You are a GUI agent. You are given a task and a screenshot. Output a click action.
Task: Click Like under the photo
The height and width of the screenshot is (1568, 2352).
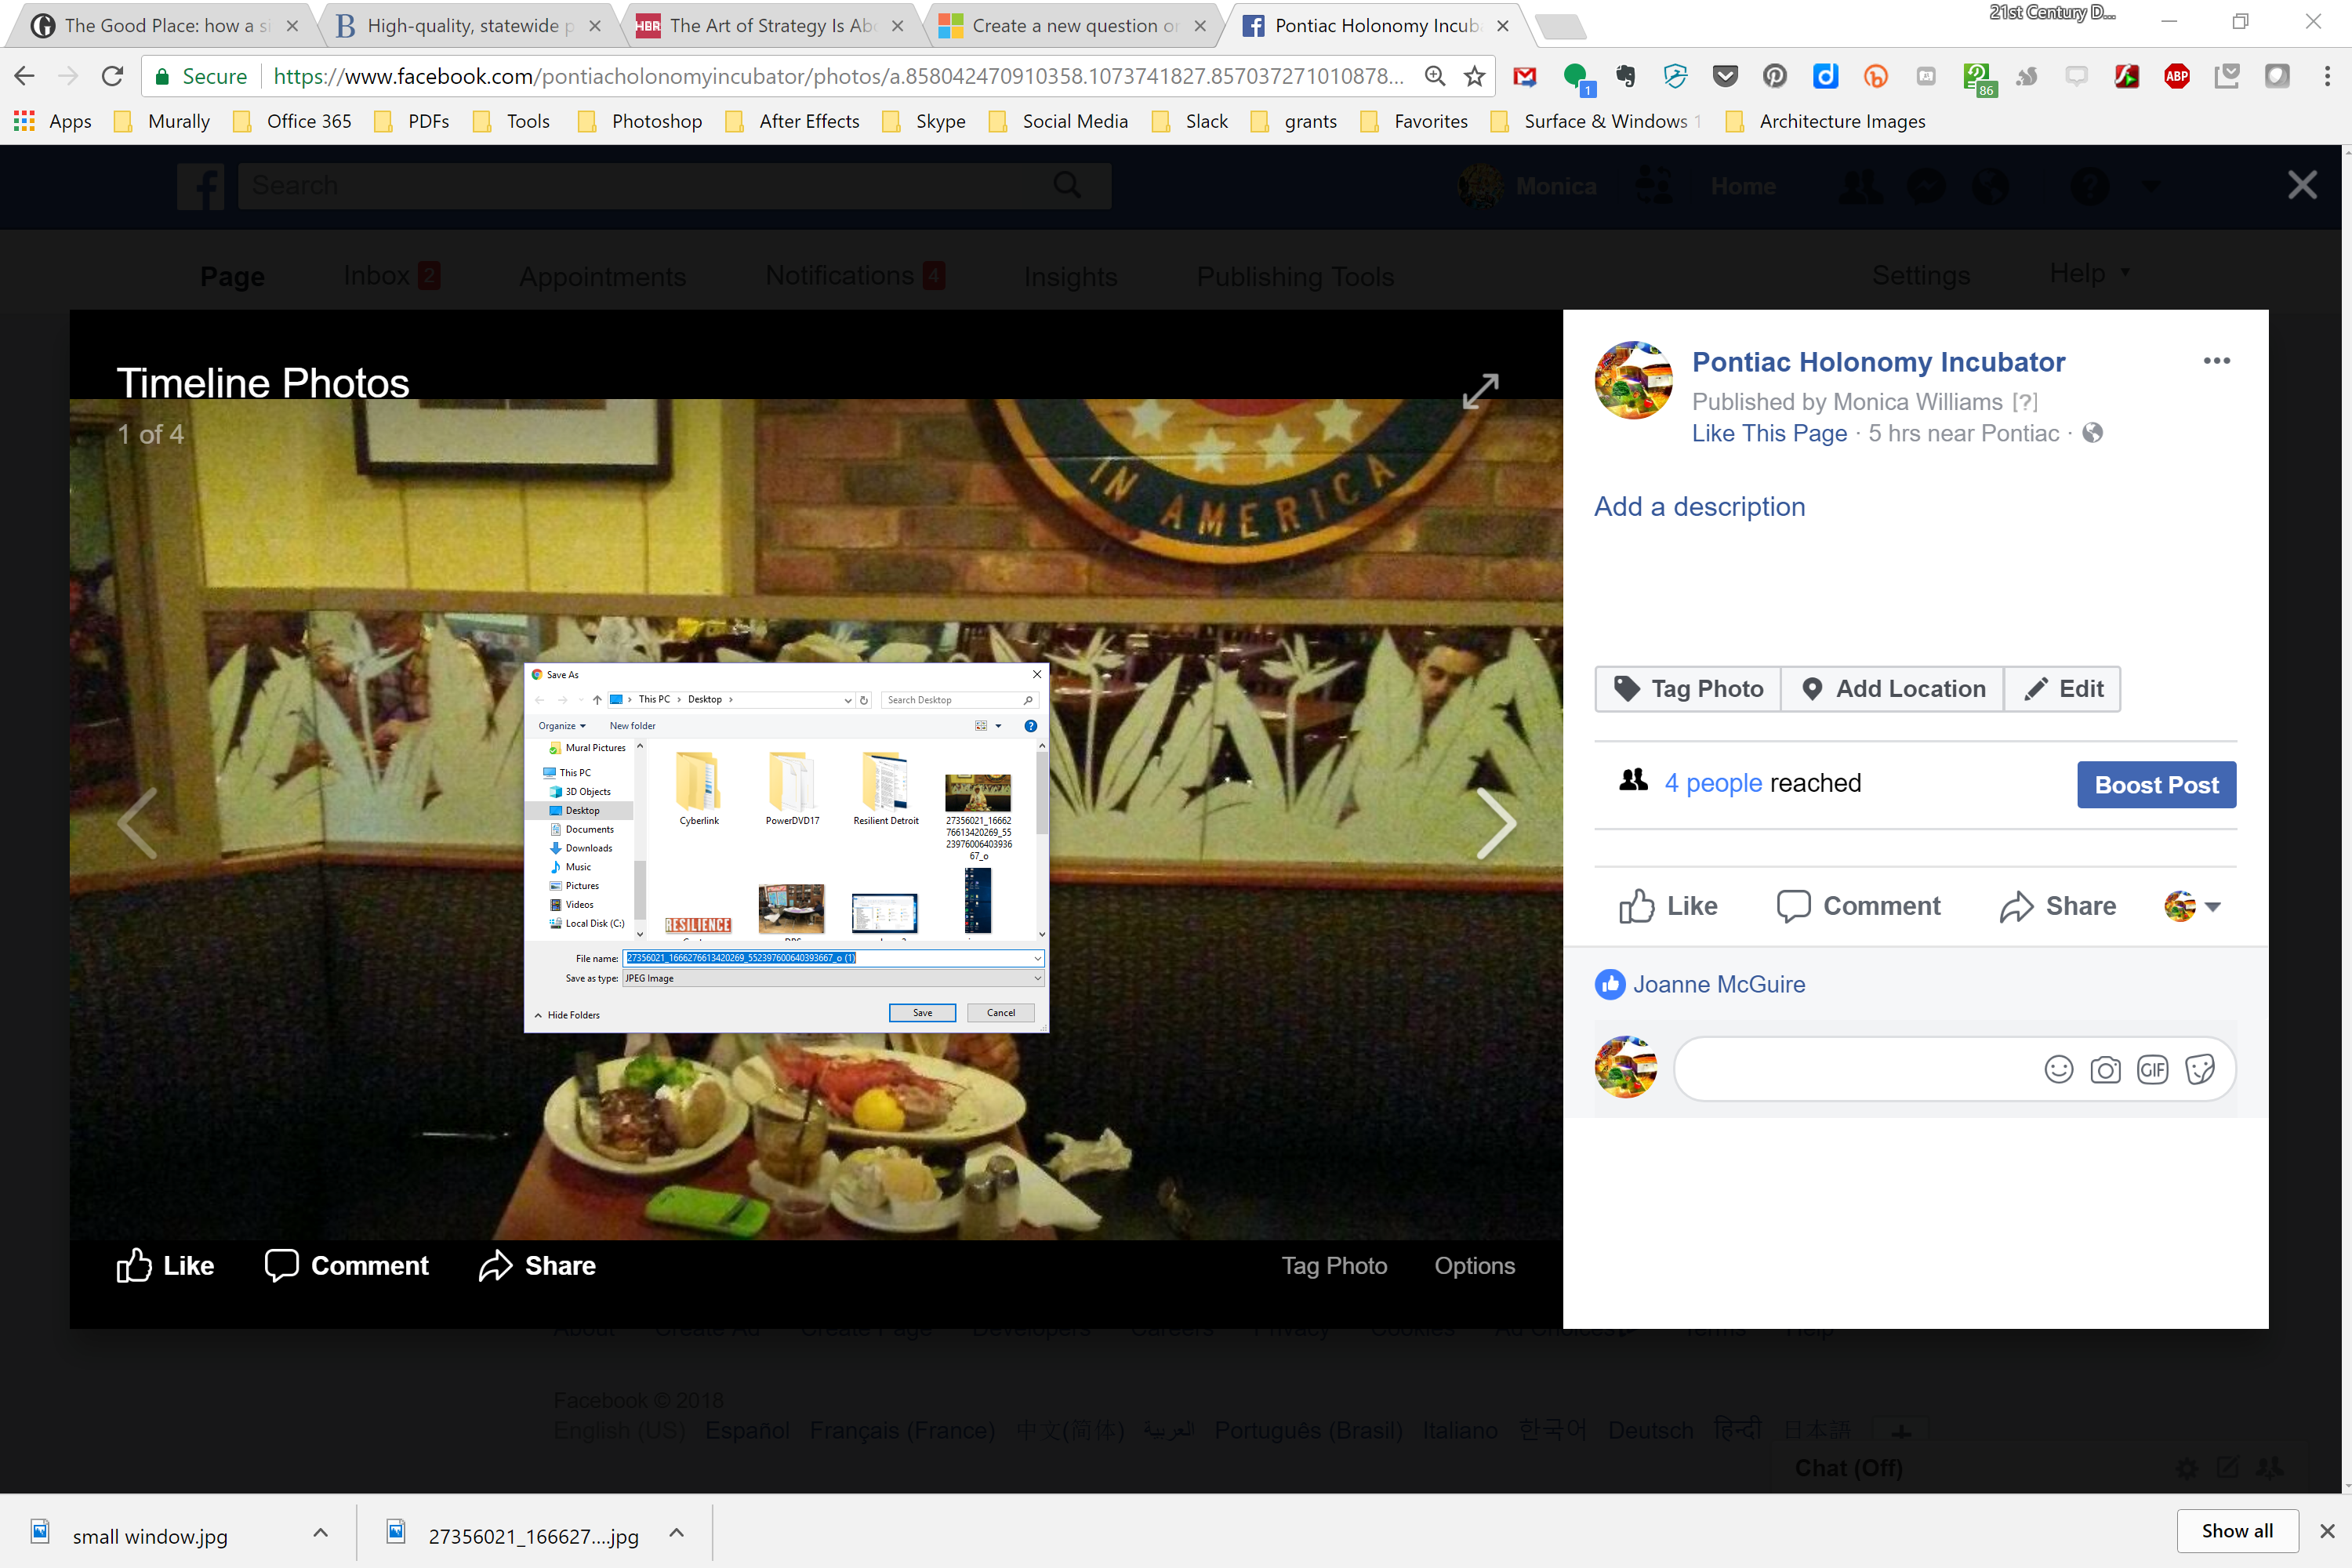click(165, 1266)
